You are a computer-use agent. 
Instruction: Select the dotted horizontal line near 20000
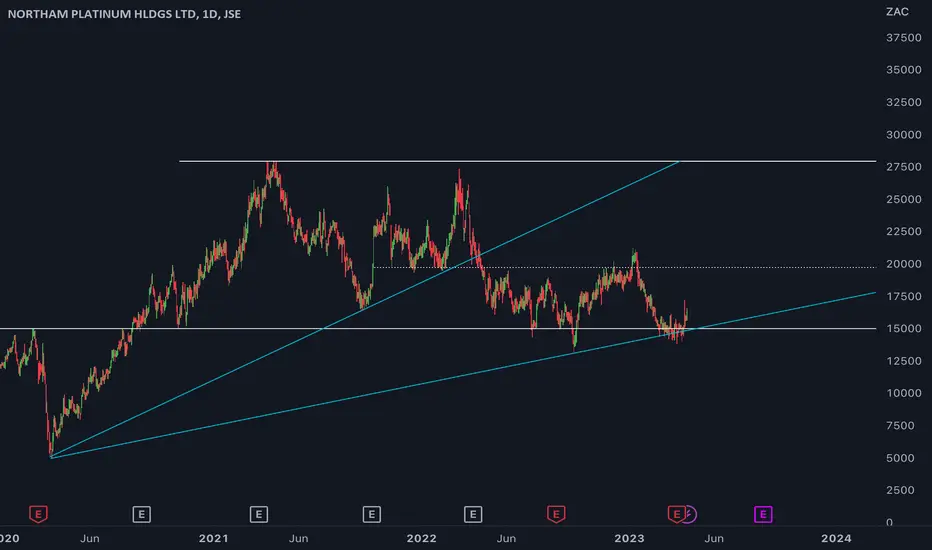624,267
